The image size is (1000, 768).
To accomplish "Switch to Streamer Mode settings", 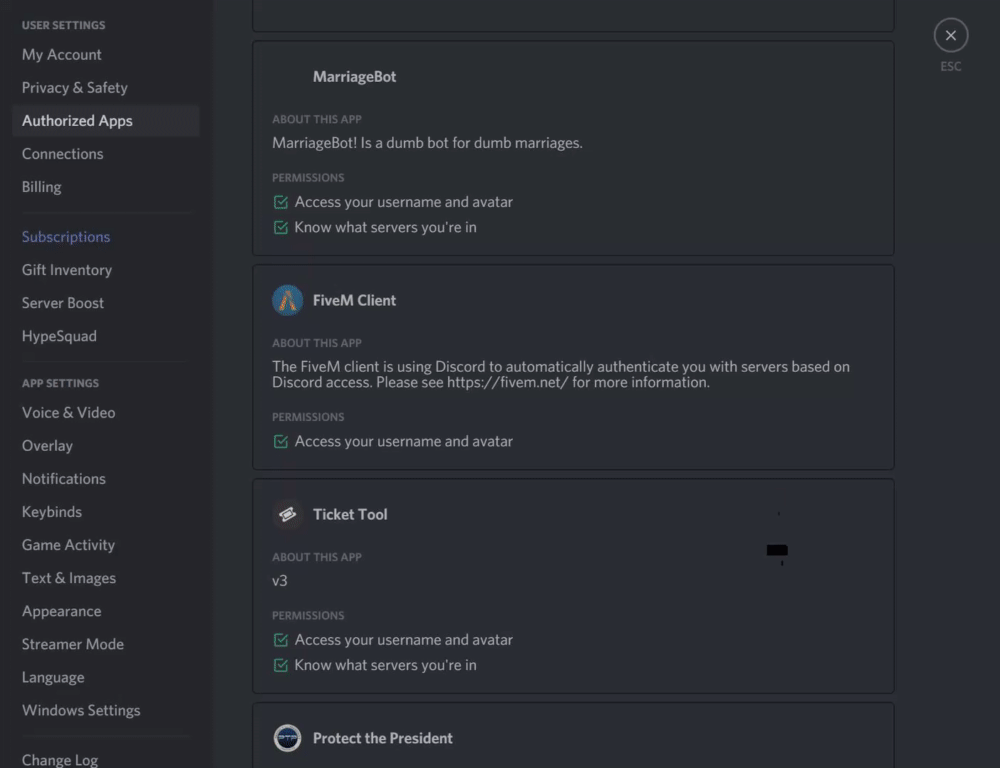I will [x=73, y=644].
